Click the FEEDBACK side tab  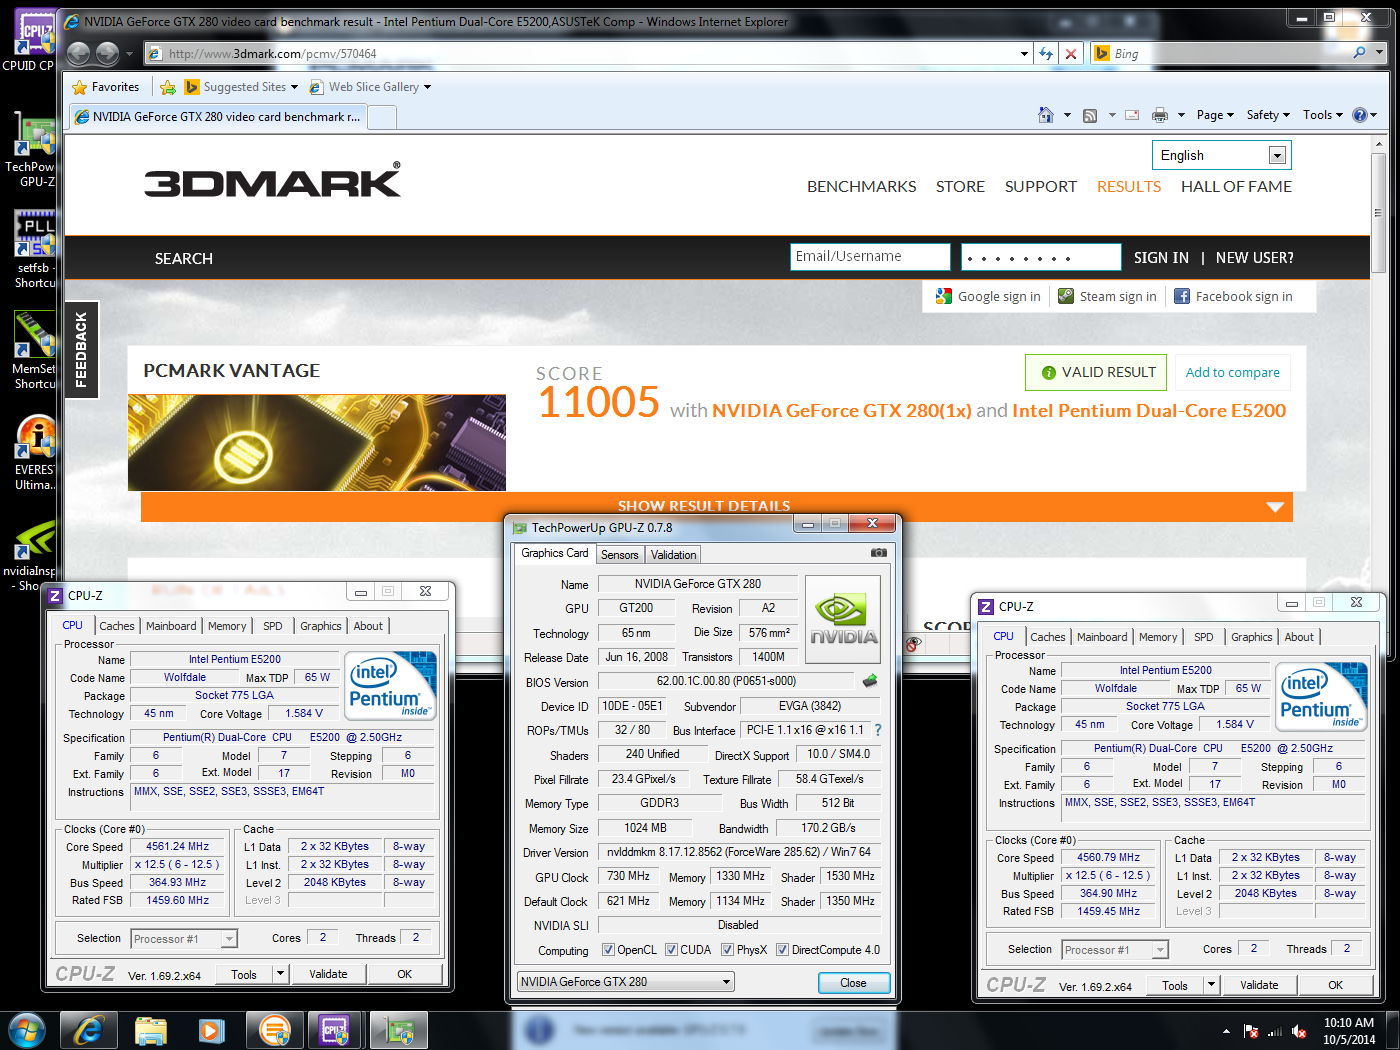tap(82, 349)
